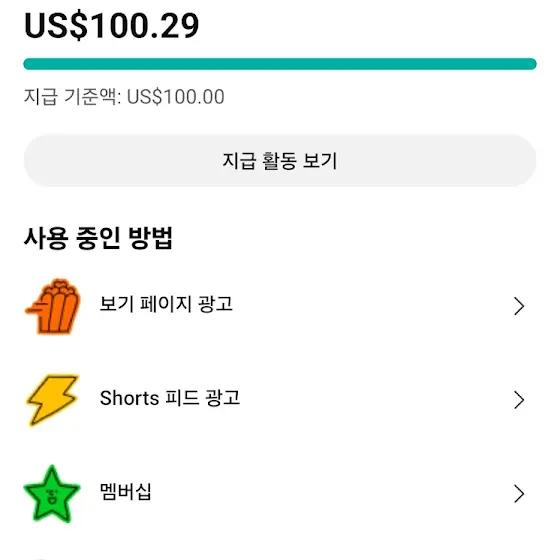The height and width of the screenshot is (560, 560).
Task: Expand 멤버십 chevron arrow
Action: click(519, 494)
